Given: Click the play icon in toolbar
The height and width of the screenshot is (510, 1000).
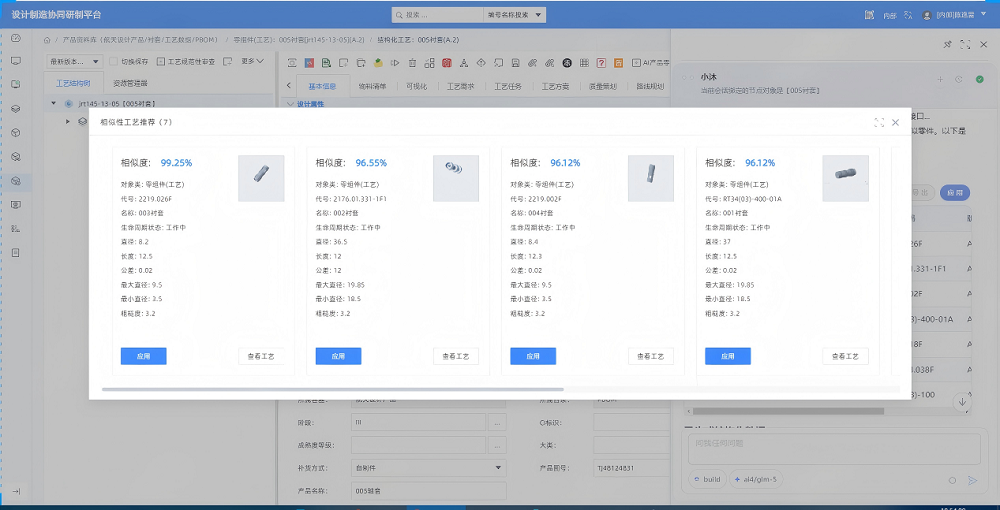Looking at the screenshot, I should [x=395, y=62].
